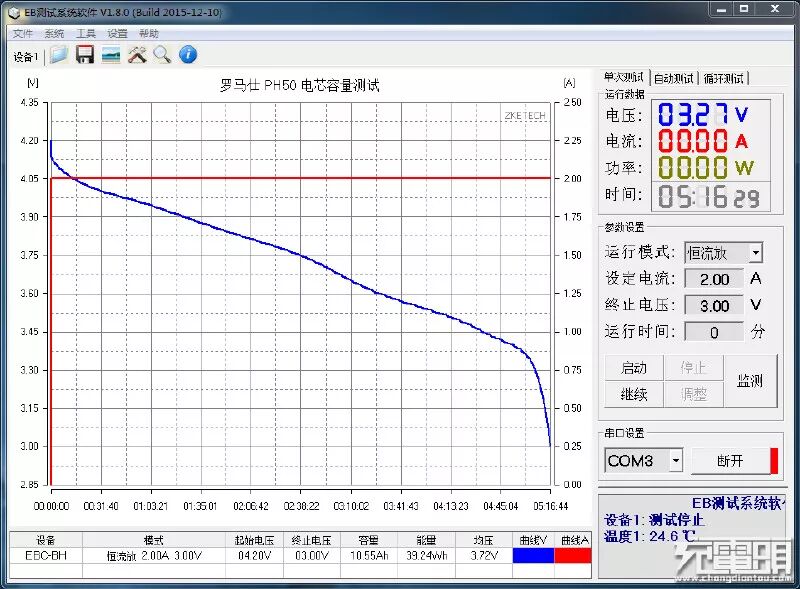Image resolution: width=800 pixels, height=589 pixels.
Task: Open the folder icon in the toolbar
Action: pos(59,55)
